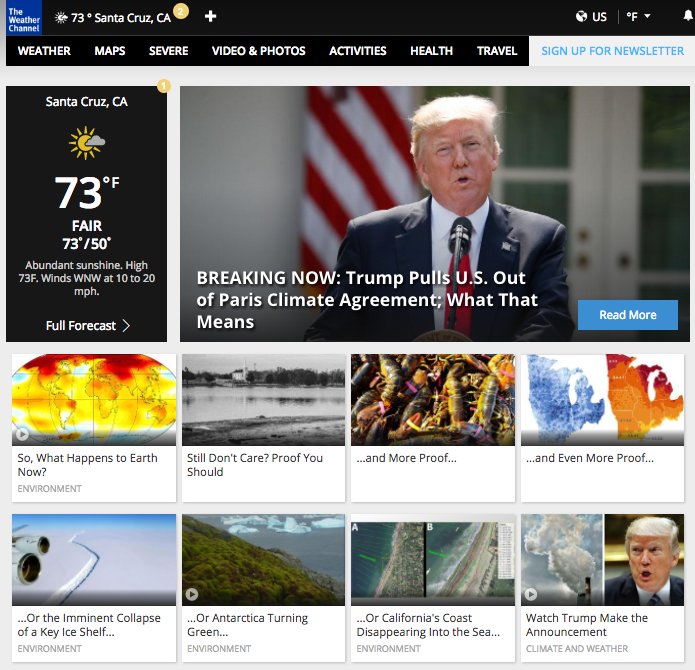Open the blue and orange map thumbnail

602,400
